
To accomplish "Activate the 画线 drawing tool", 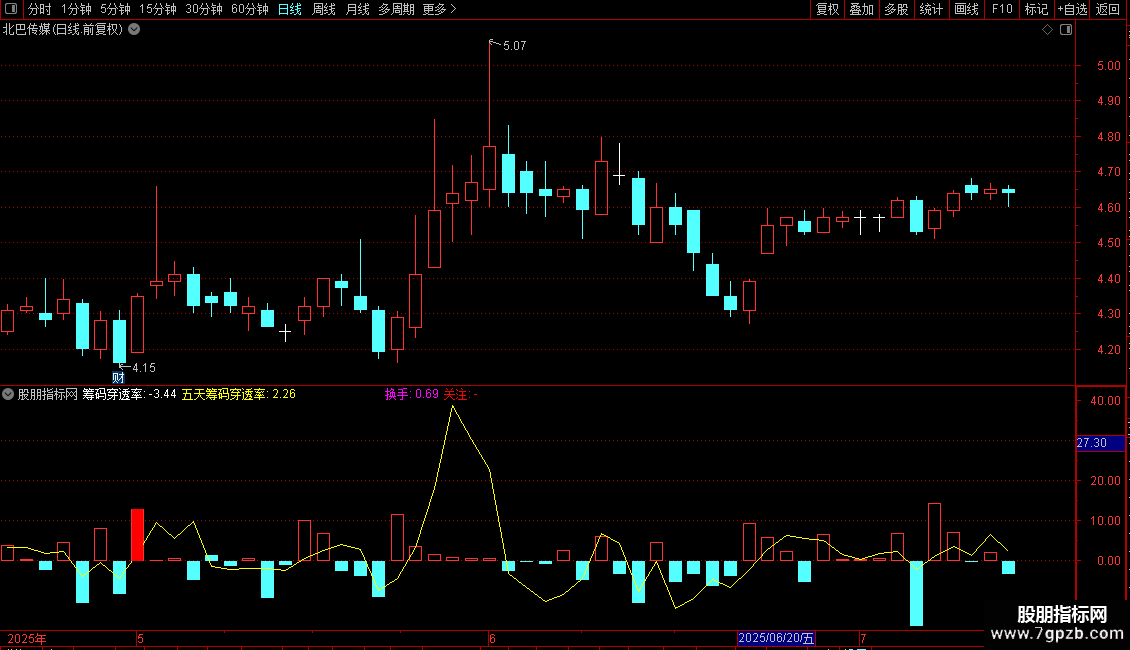I will 966,9.
